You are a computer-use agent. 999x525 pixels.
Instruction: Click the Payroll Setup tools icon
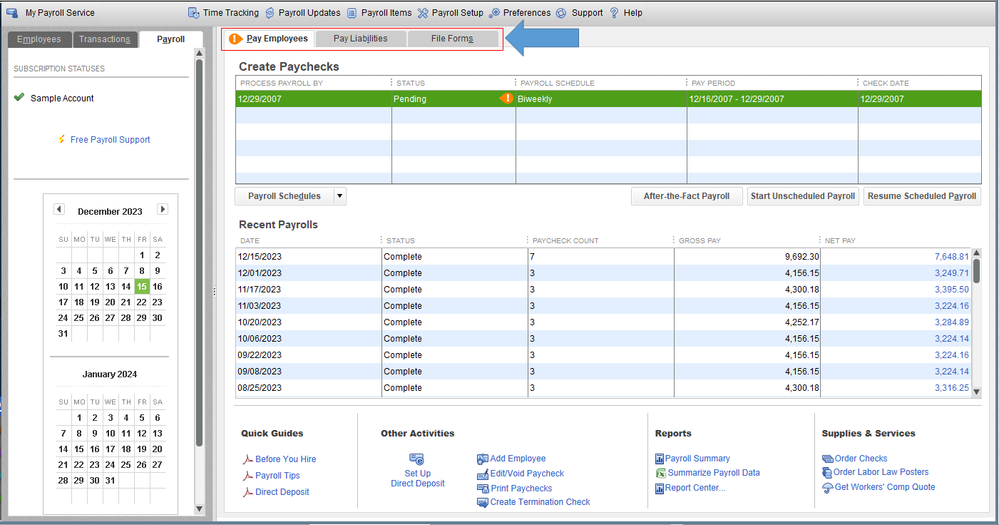click(423, 13)
